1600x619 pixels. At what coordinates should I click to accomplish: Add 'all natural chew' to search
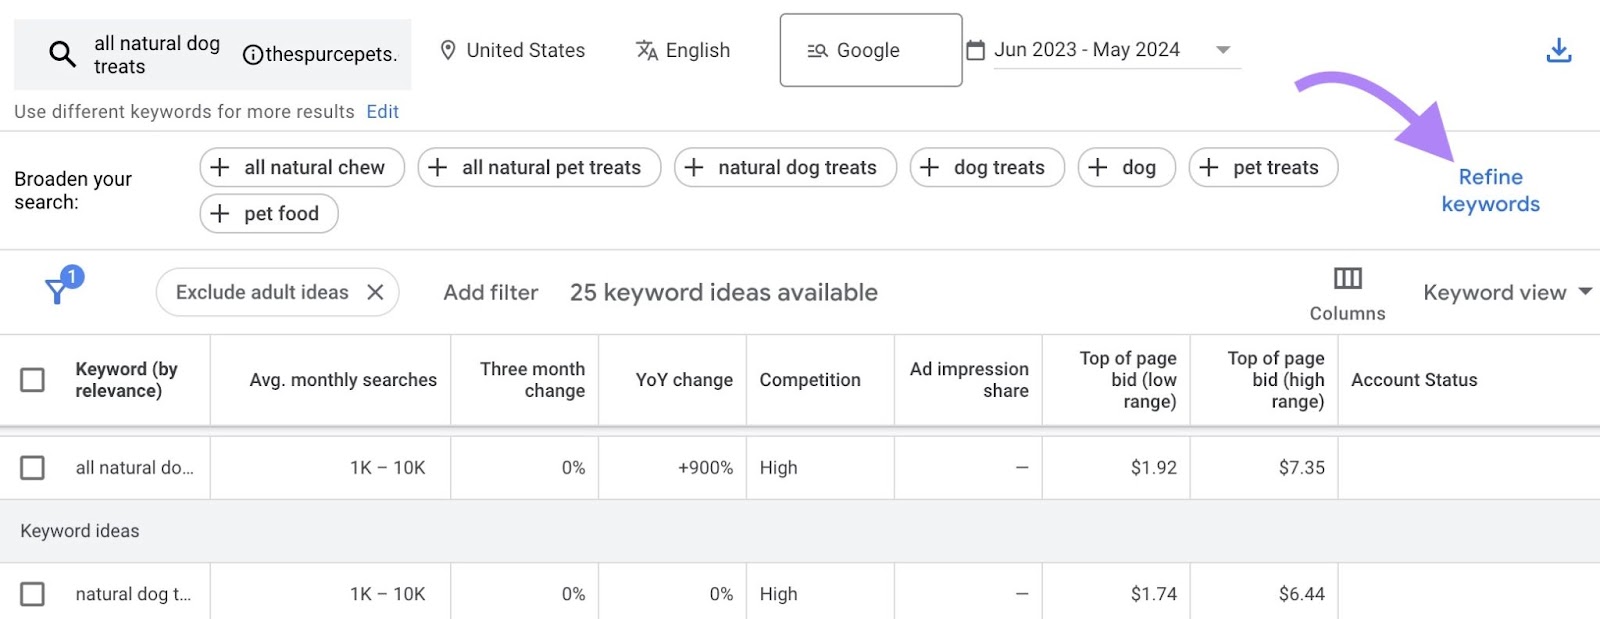coord(301,167)
